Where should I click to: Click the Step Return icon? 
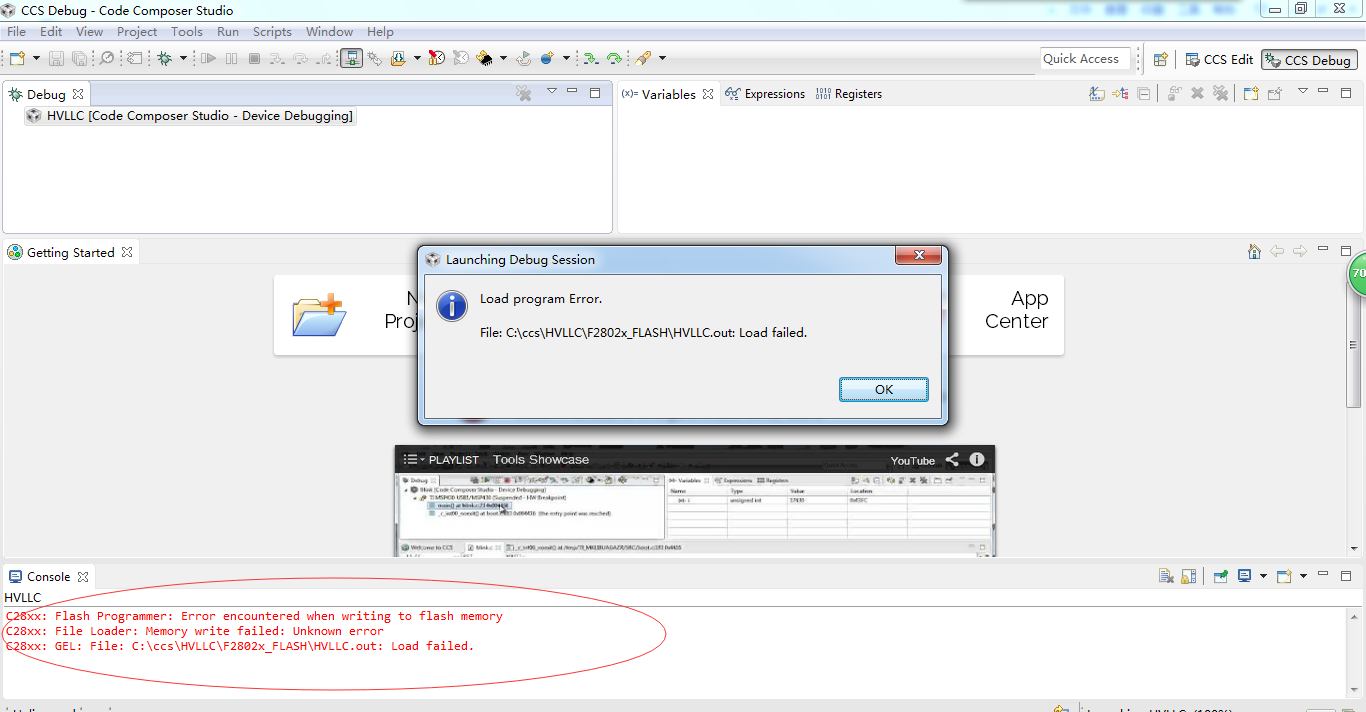pos(324,58)
